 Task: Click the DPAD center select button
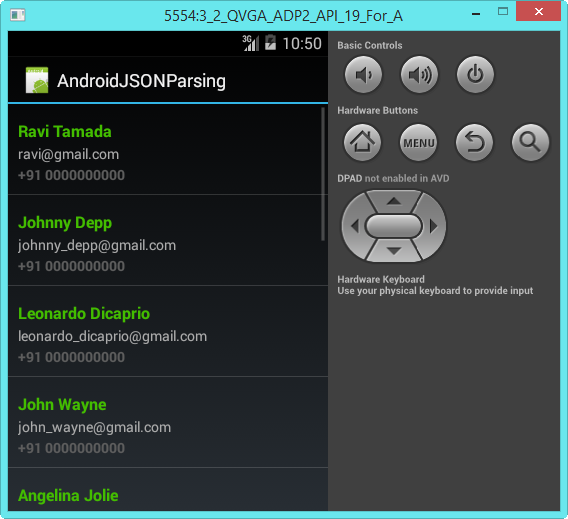394,226
